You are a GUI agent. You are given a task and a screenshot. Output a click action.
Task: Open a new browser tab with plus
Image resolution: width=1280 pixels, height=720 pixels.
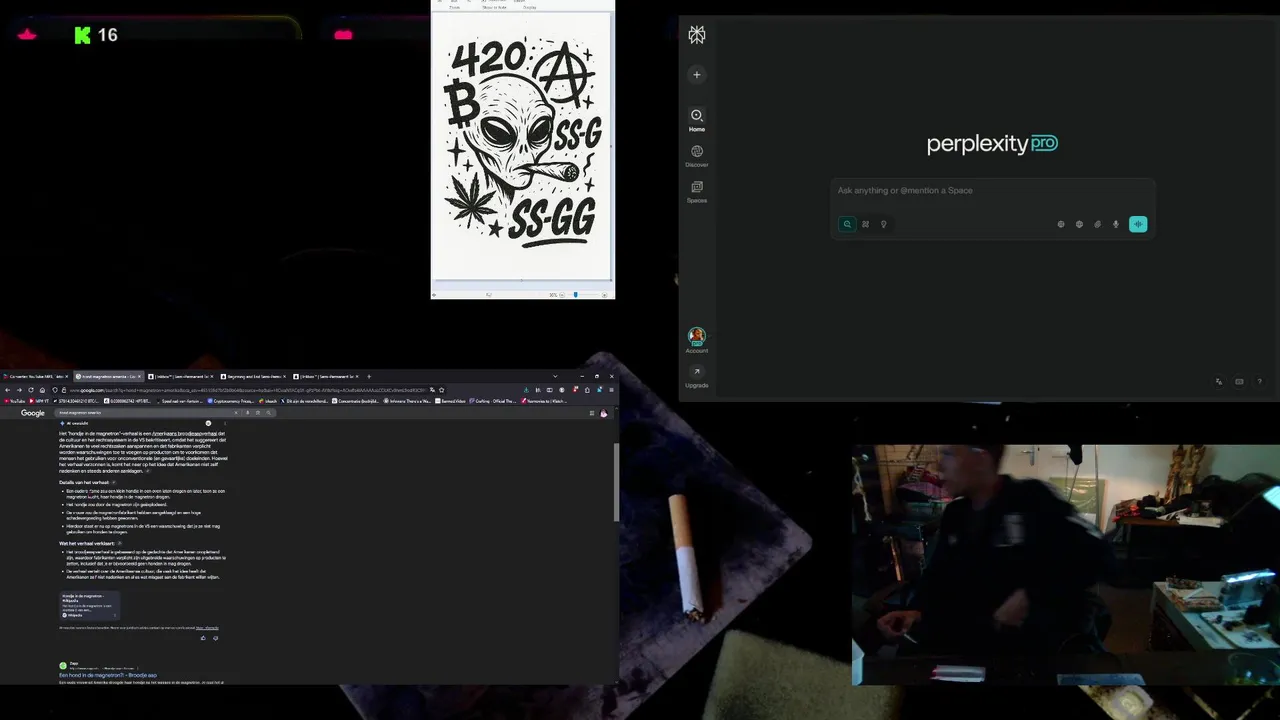tap(369, 376)
